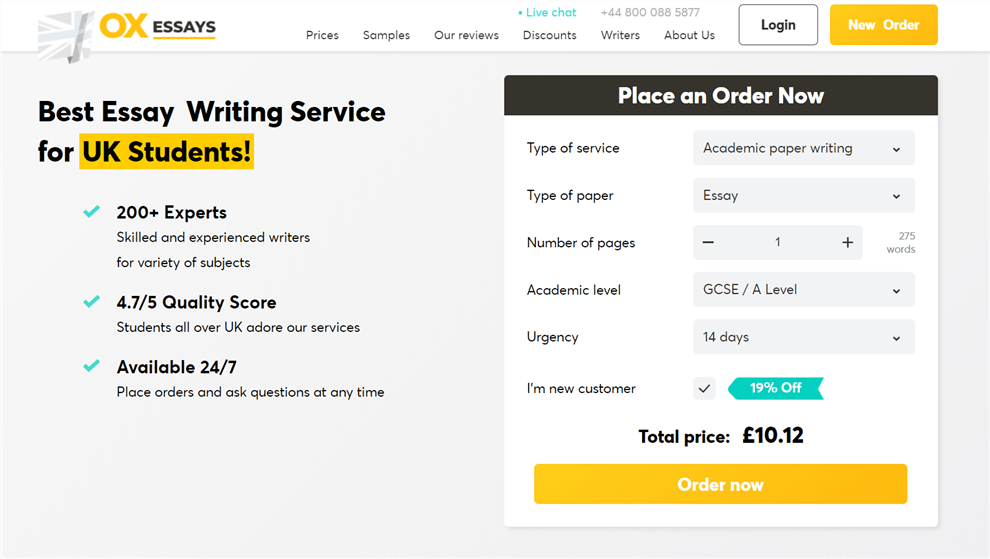Open the Type of service dropdown
Screen dimensions: 990x559
[x=804, y=148]
